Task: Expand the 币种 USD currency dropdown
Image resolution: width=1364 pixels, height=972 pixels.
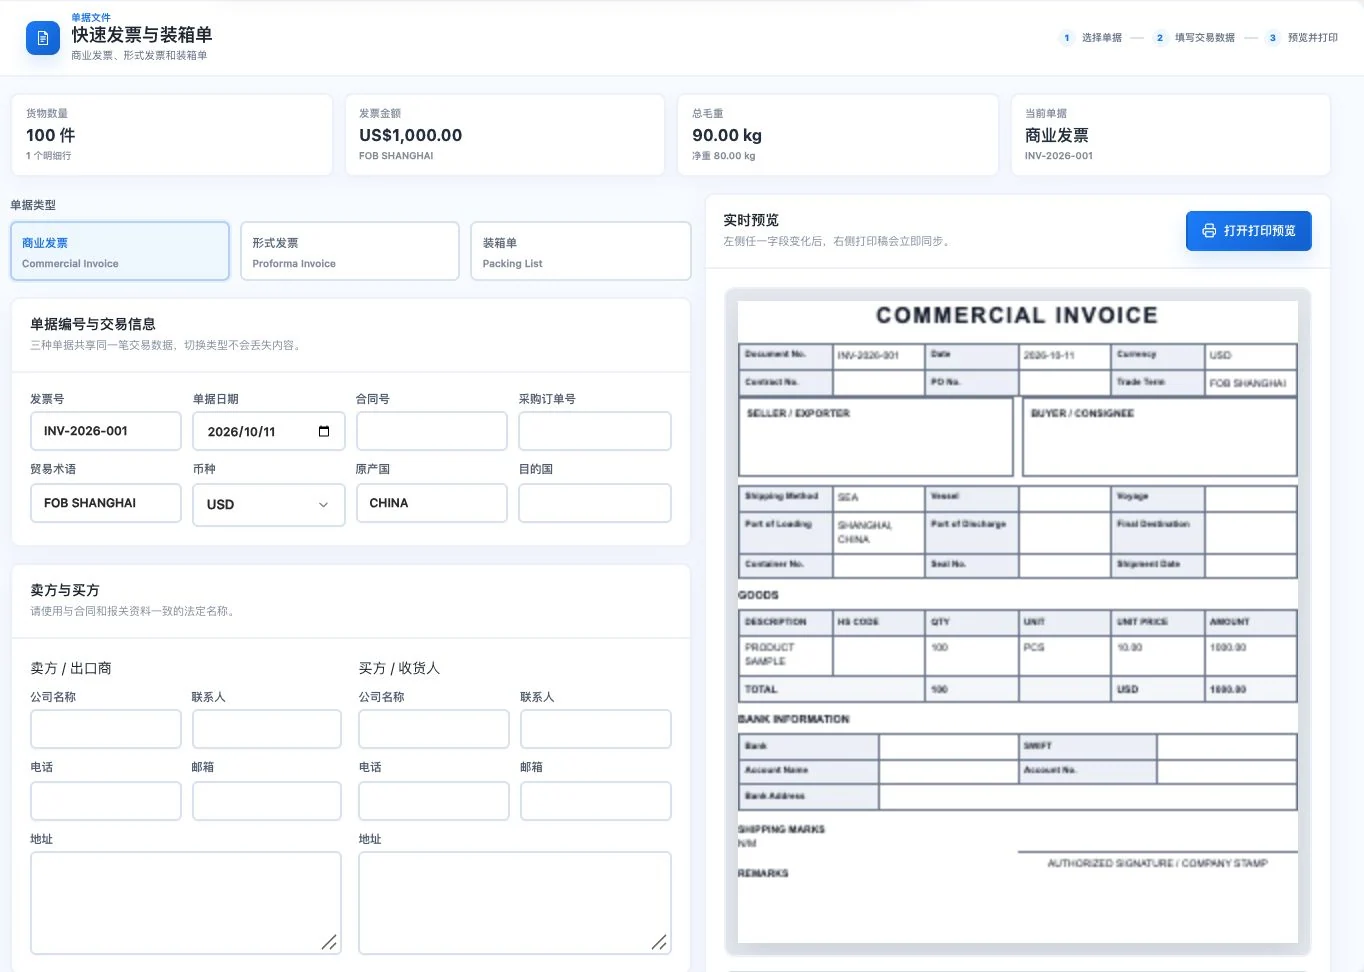Action: (x=268, y=505)
